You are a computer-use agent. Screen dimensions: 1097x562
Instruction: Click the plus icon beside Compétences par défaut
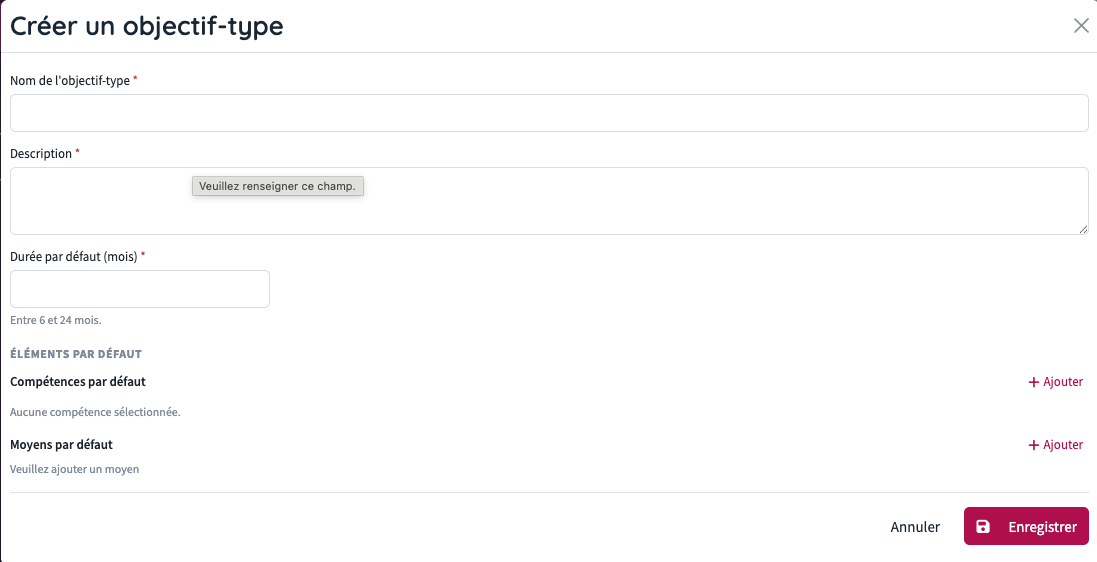tap(1033, 382)
